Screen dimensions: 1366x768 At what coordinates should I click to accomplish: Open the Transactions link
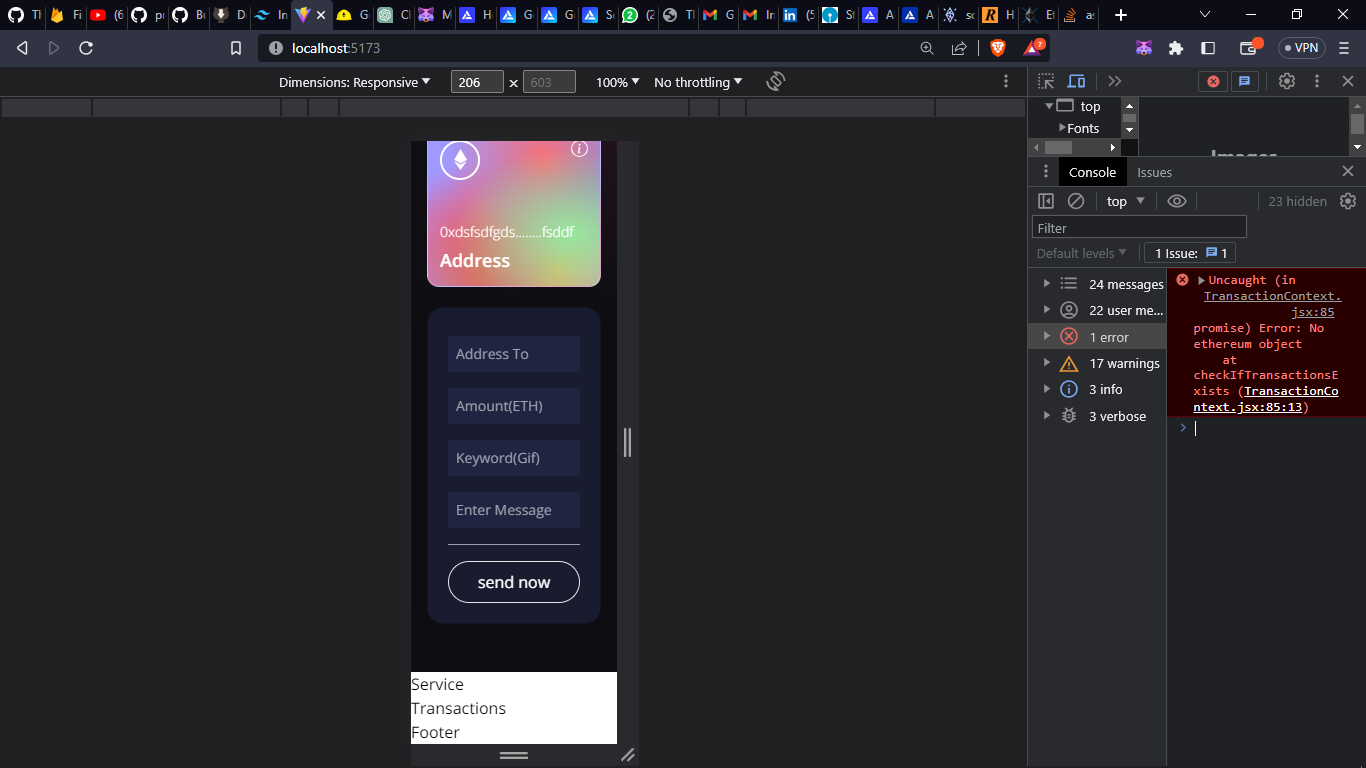(459, 708)
